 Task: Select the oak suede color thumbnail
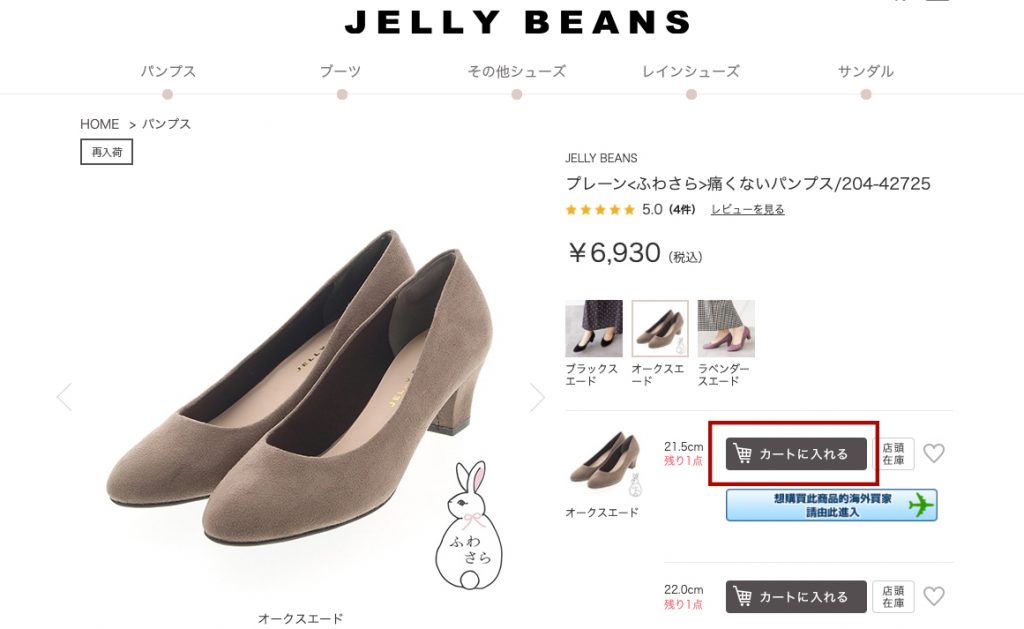660,329
